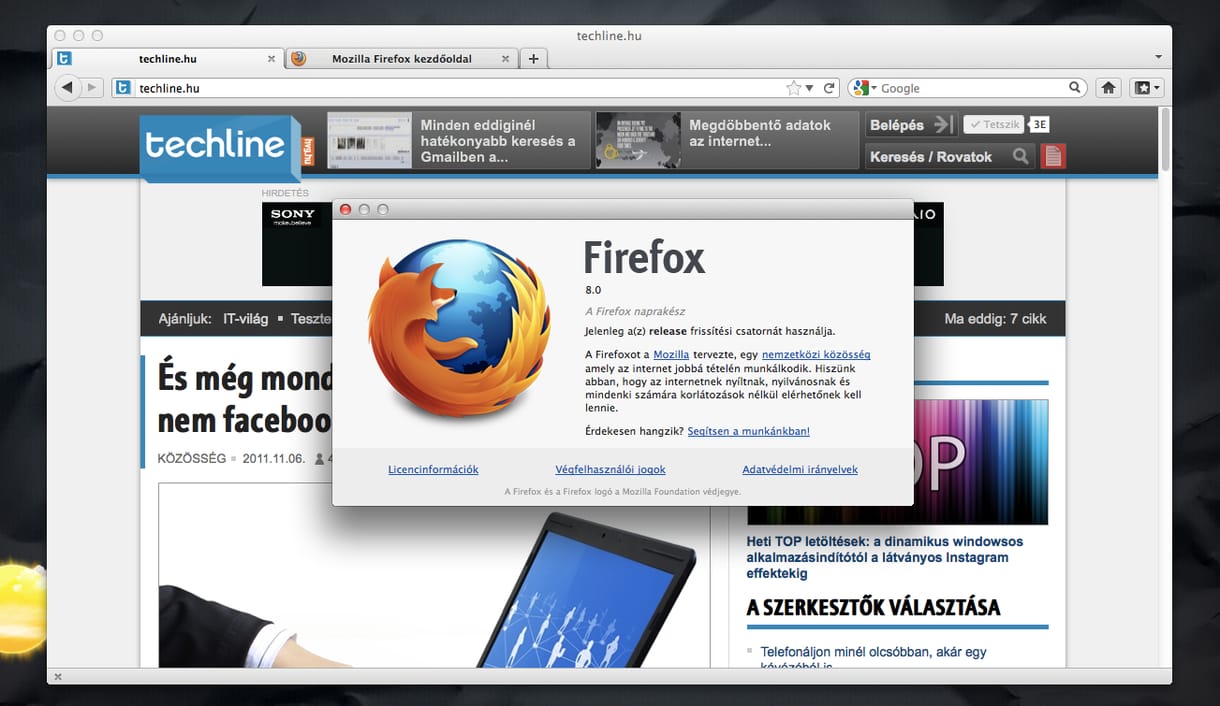Click the techline site icon in address bar
Viewport: 1220px width, 706px height.
point(123,88)
